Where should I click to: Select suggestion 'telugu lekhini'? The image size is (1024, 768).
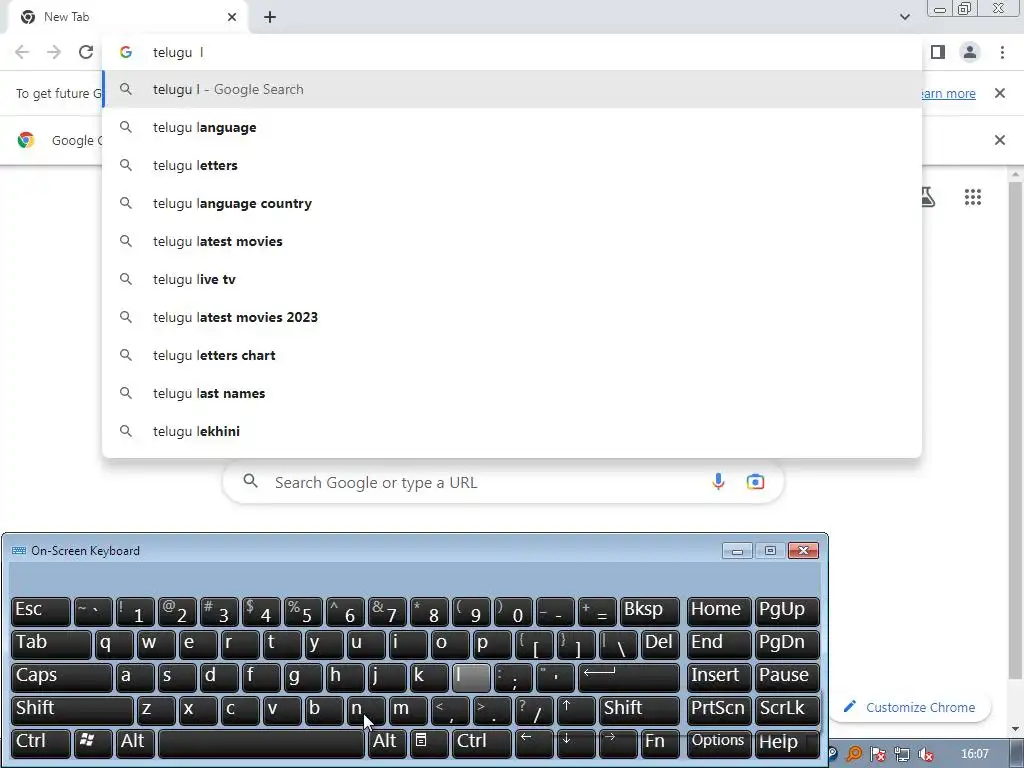pyautogui.click(x=512, y=430)
